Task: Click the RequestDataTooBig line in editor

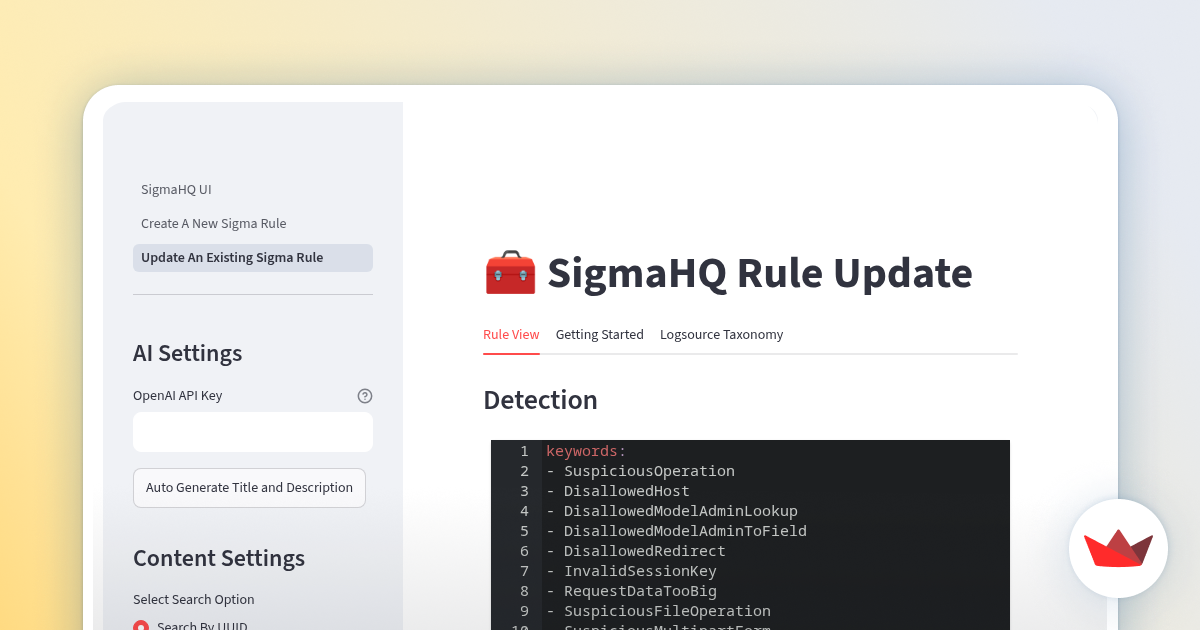Action: tap(631, 591)
